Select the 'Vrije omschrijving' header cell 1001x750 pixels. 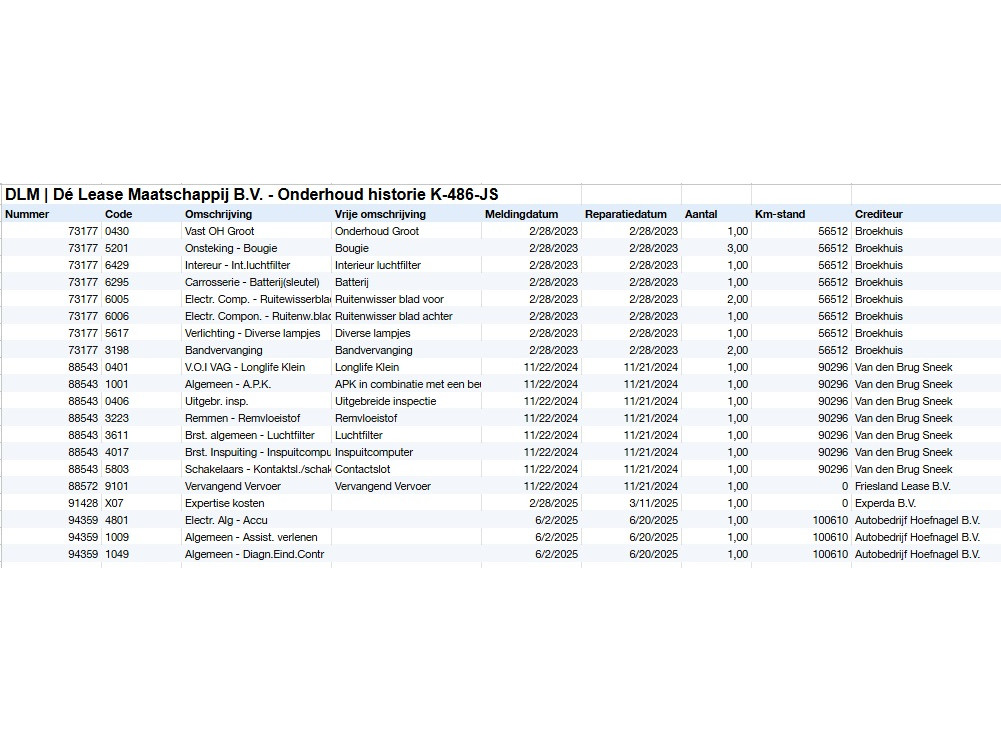pos(380,214)
